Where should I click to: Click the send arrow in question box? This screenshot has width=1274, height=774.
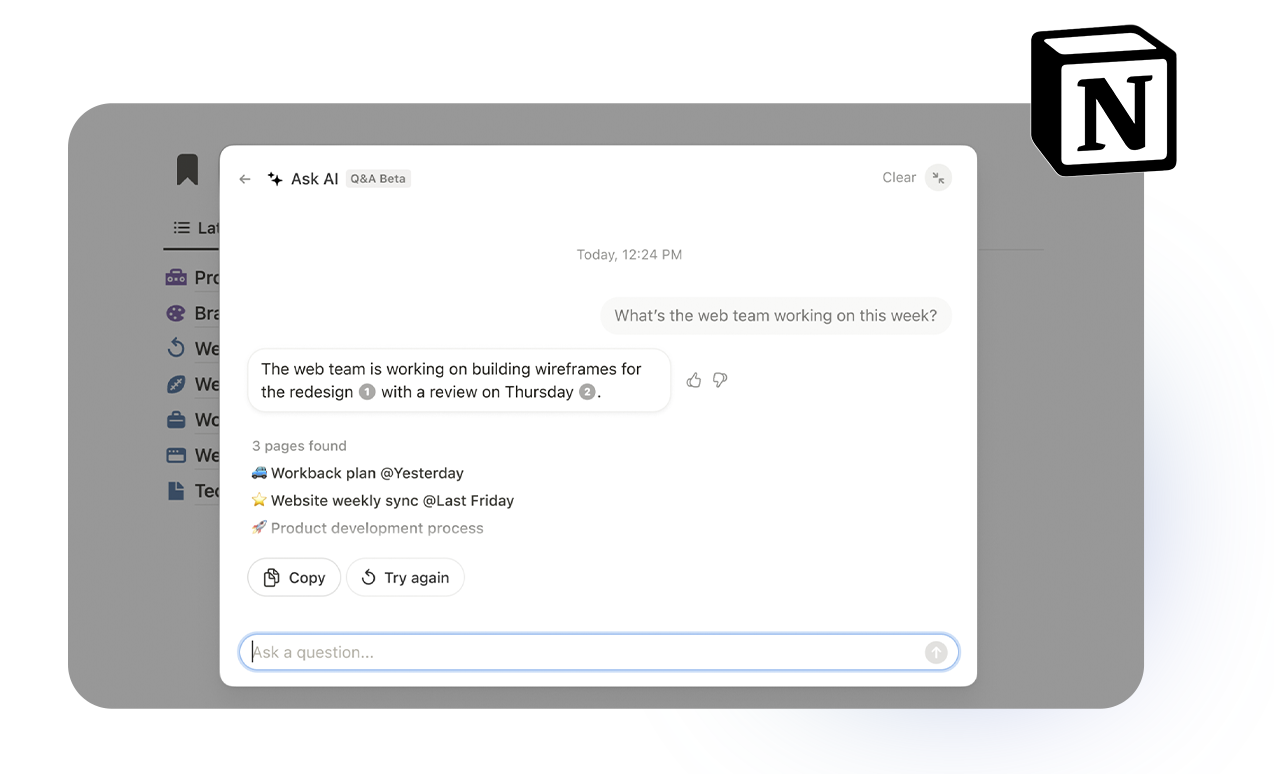tap(936, 653)
